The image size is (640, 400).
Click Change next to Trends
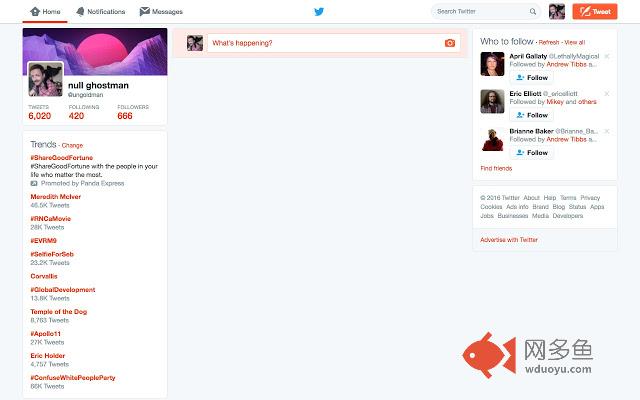[72, 145]
